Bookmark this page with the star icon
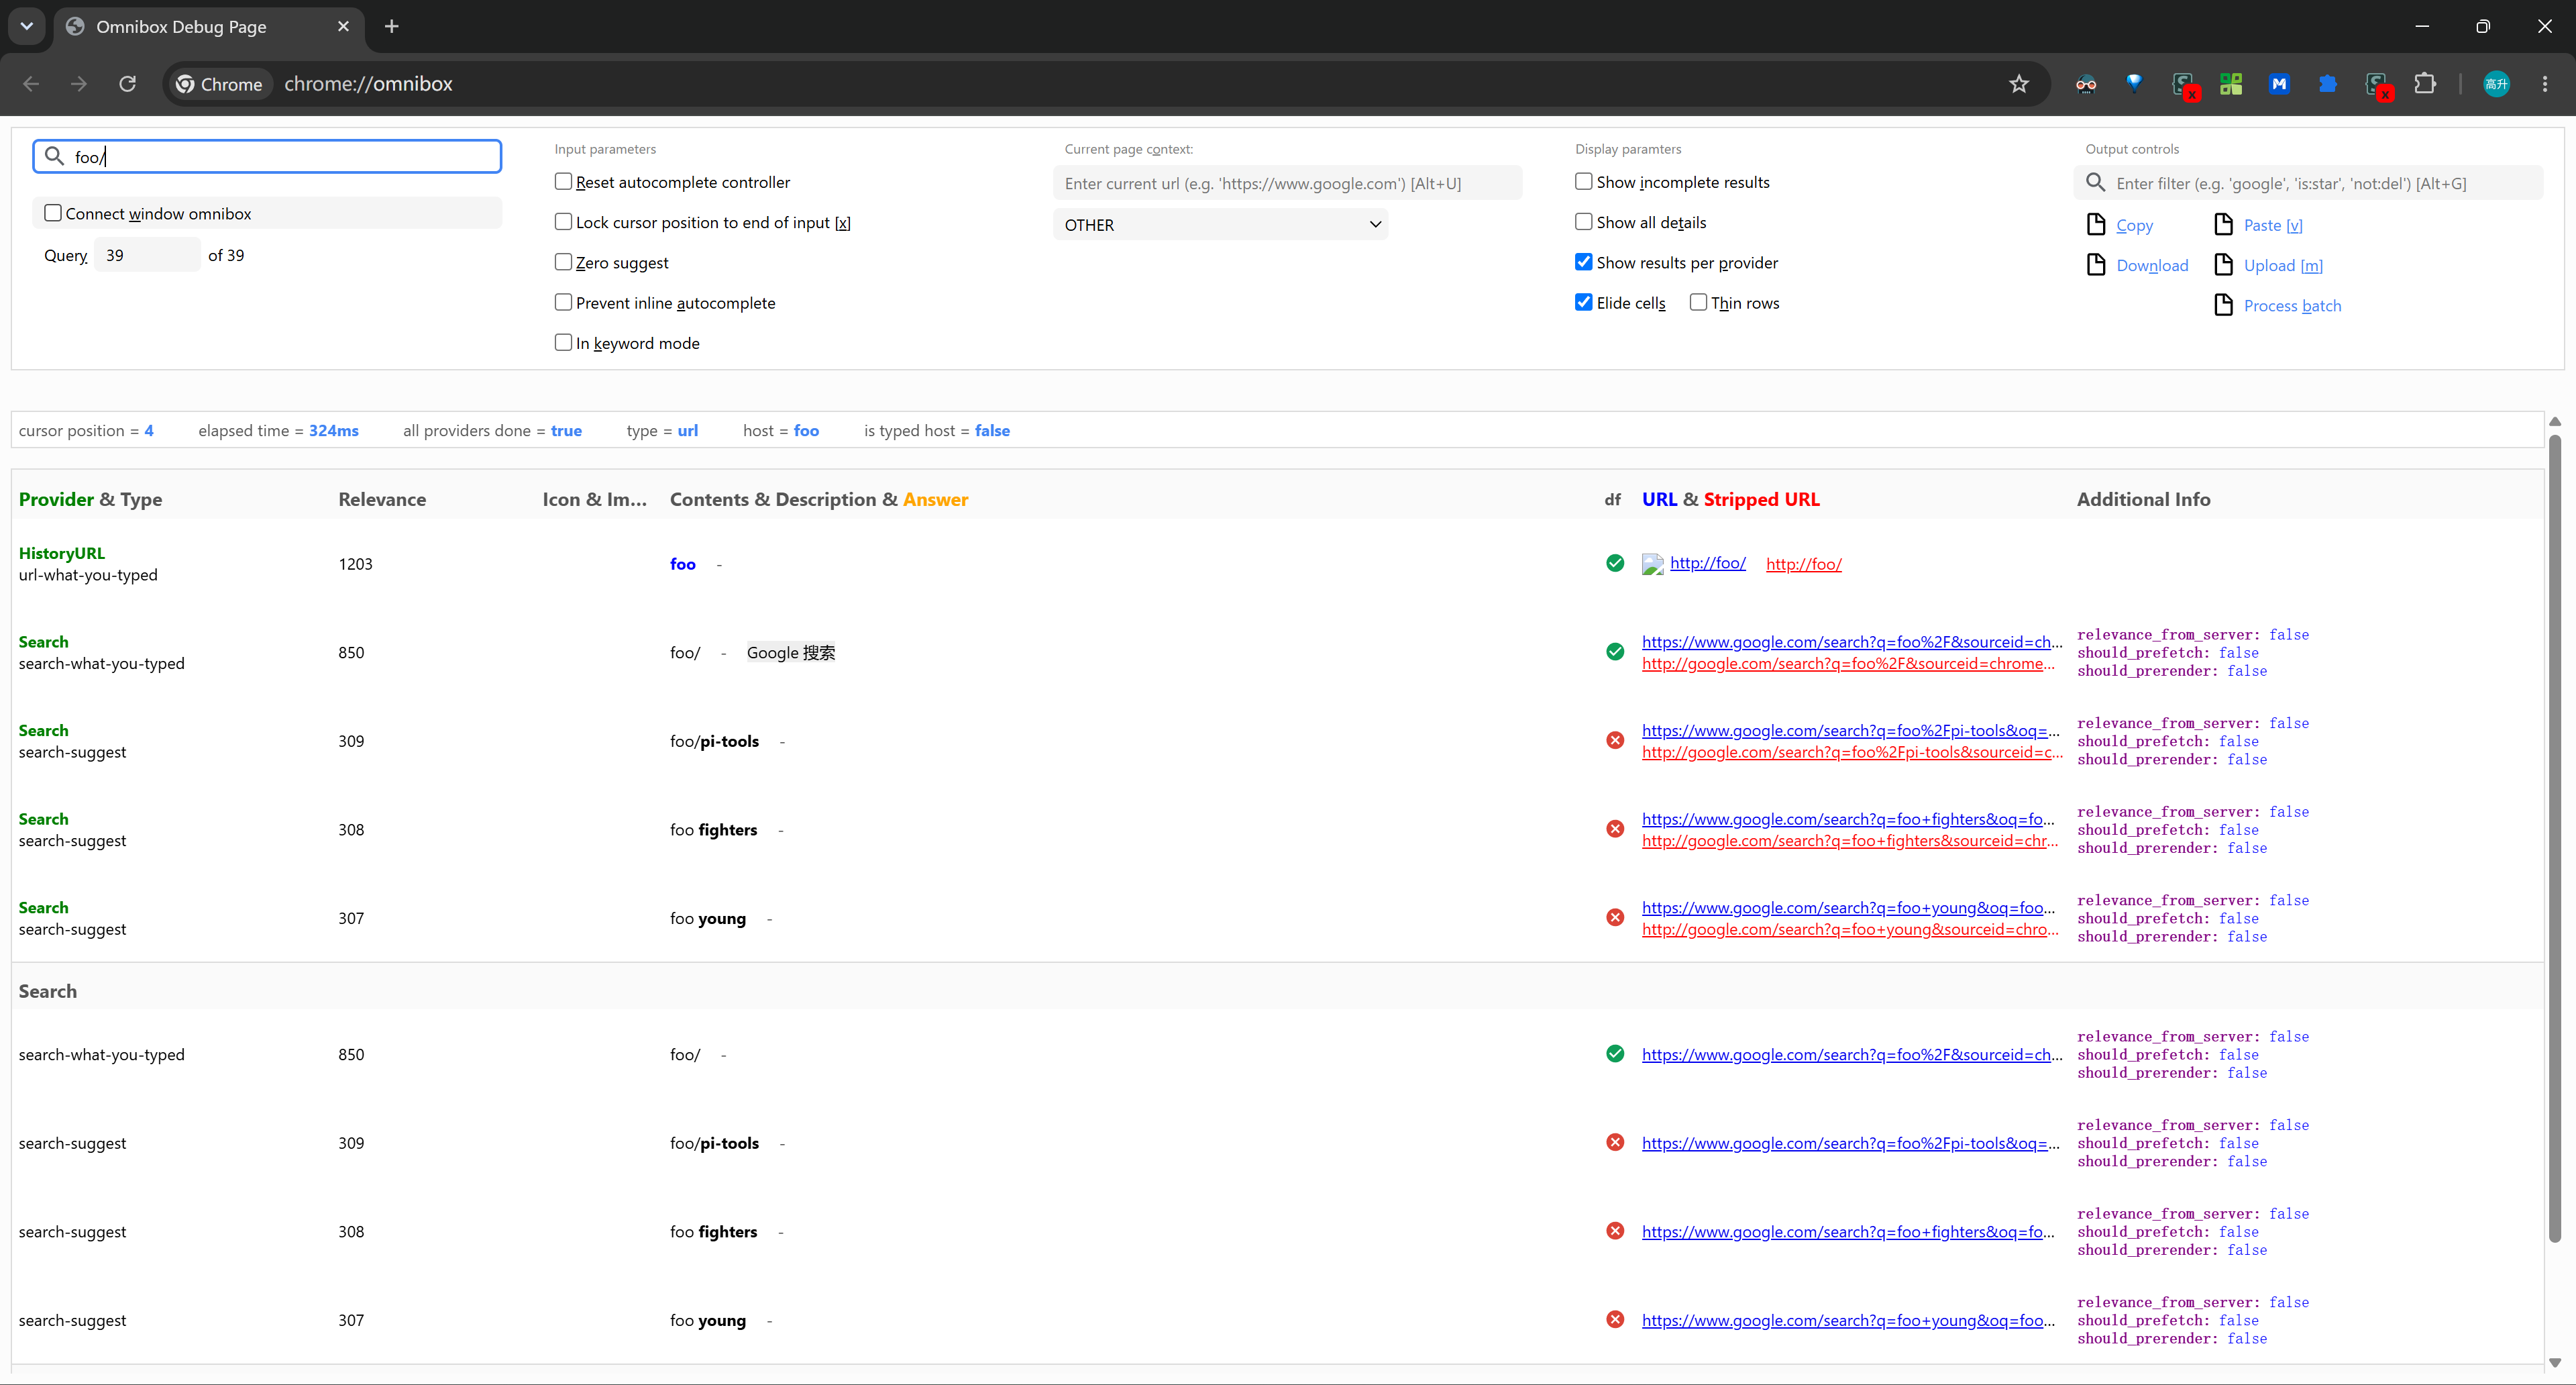 [2019, 84]
